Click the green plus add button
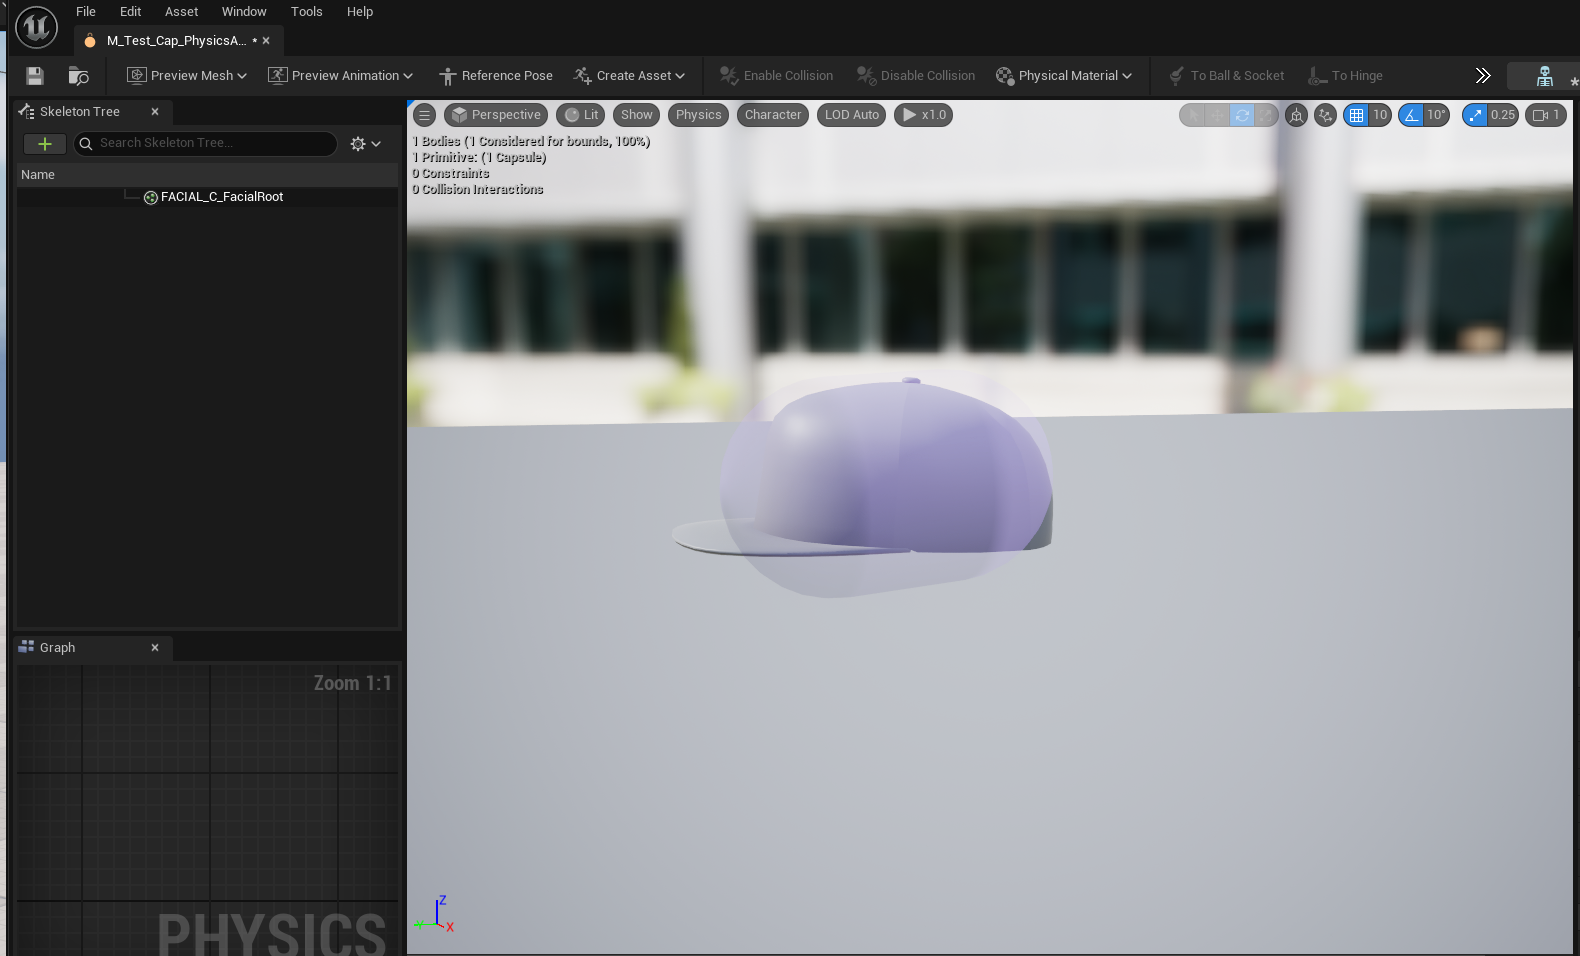The height and width of the screenshot is (956, 1580). coord(44,144)
